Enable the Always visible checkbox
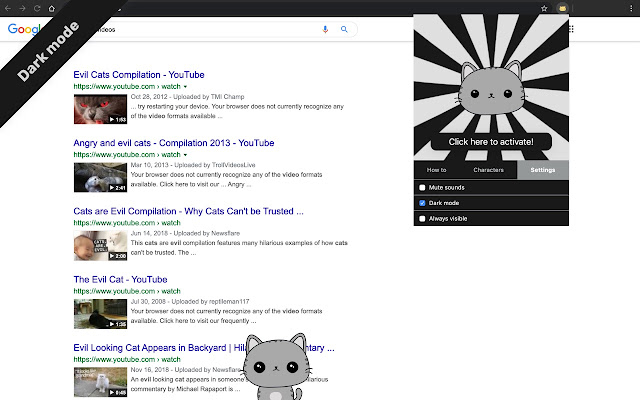This screenshot has width=640, height=400. (x=422, y=217)
